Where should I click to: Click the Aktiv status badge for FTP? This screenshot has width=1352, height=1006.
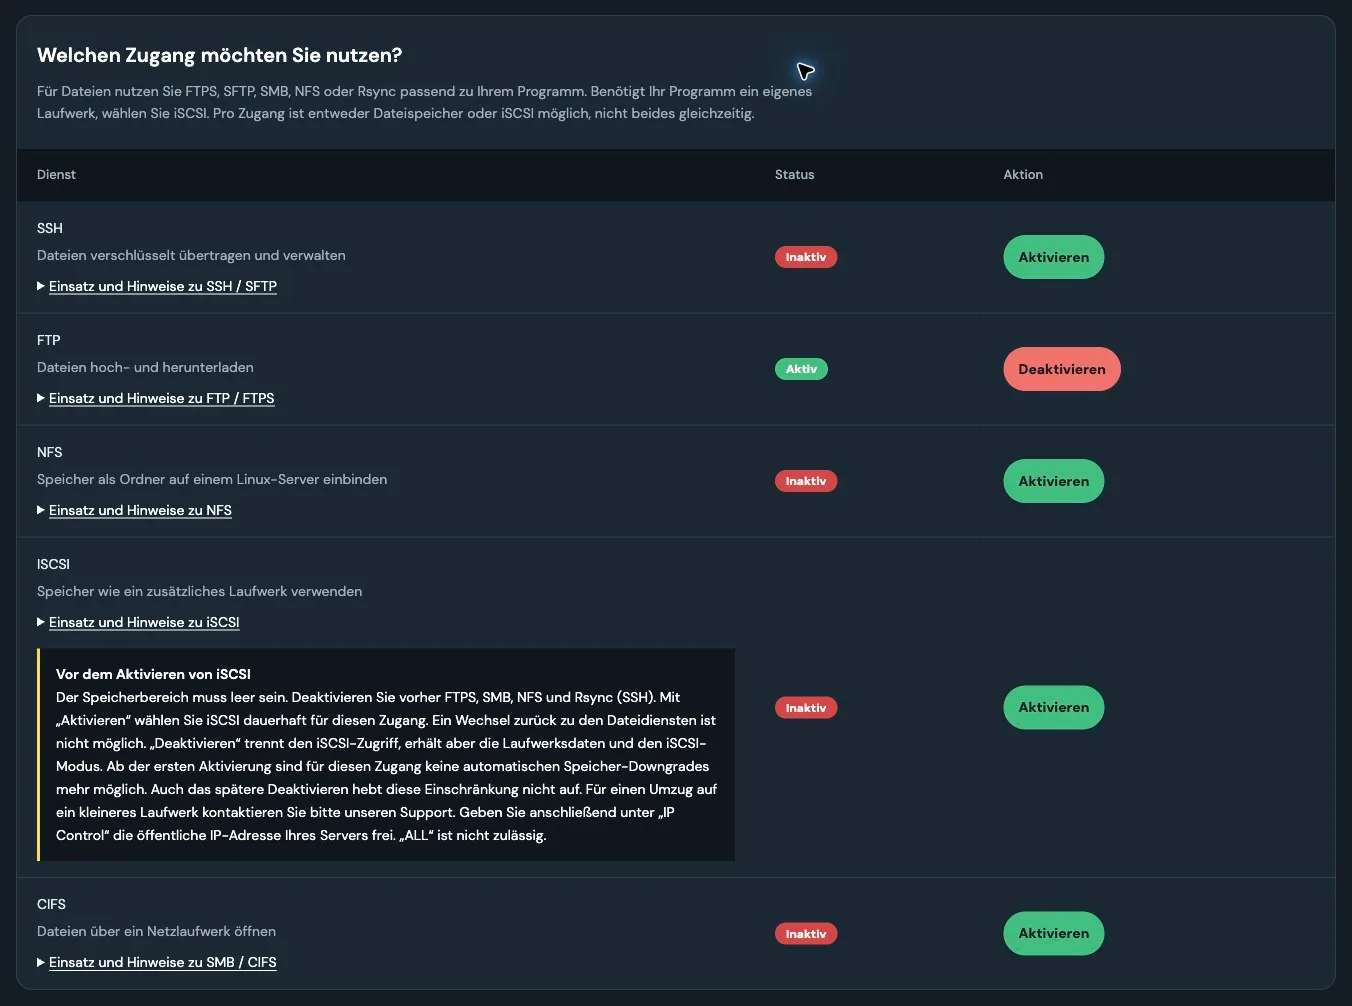point(801,369)
